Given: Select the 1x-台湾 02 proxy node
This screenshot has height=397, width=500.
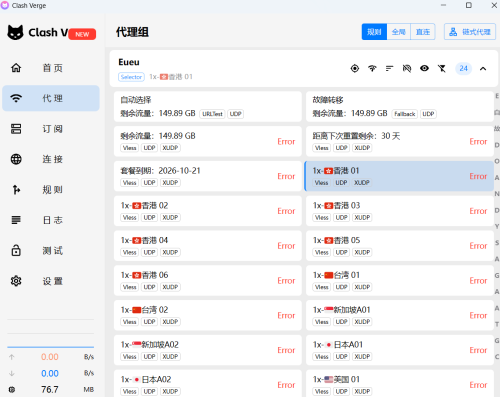Looking at the screenshot, I should tap(207, 315).
